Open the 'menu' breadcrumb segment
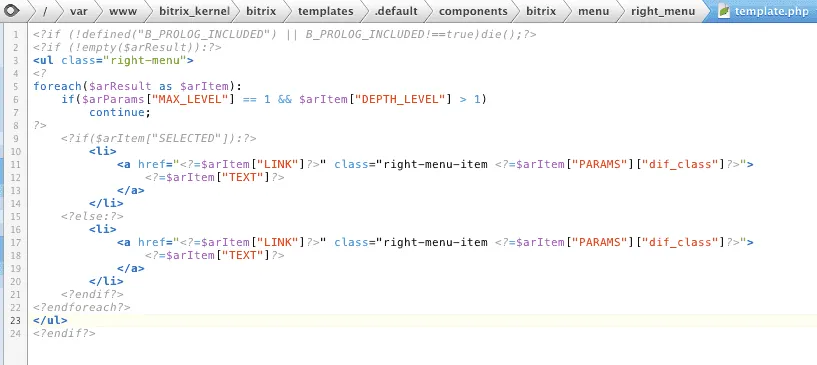Screen dimensions: 817x365 pyautogui.click(x=593, y=11)
